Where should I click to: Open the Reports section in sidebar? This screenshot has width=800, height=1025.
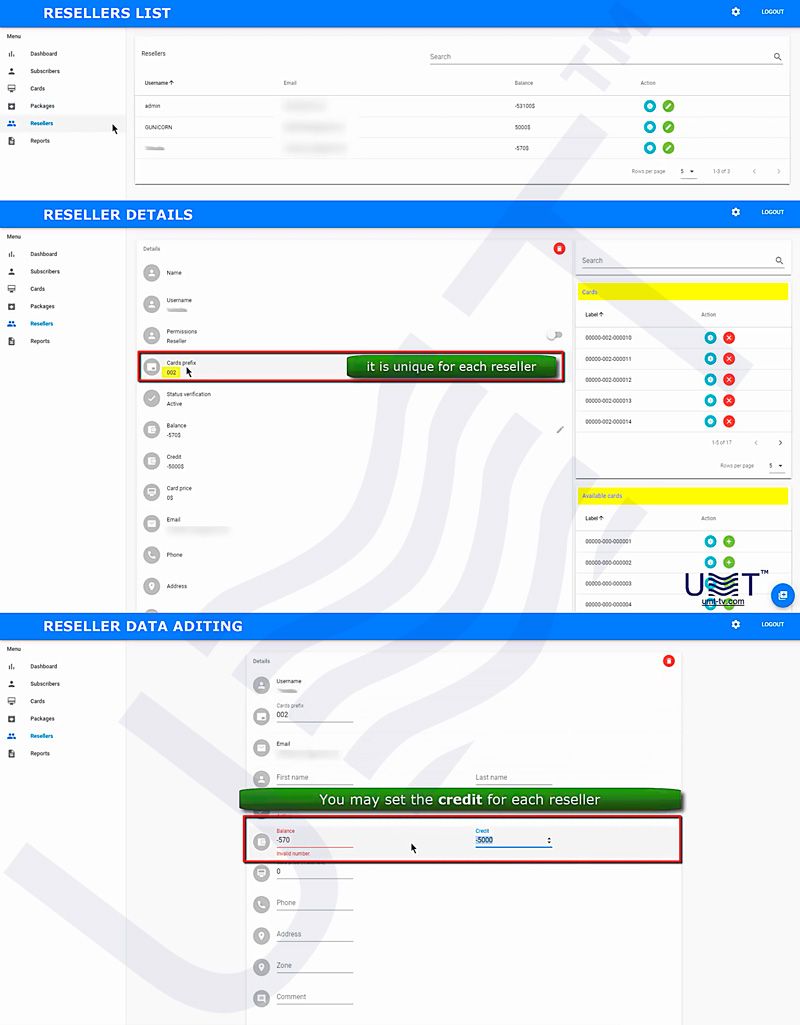tap(41, 140)
